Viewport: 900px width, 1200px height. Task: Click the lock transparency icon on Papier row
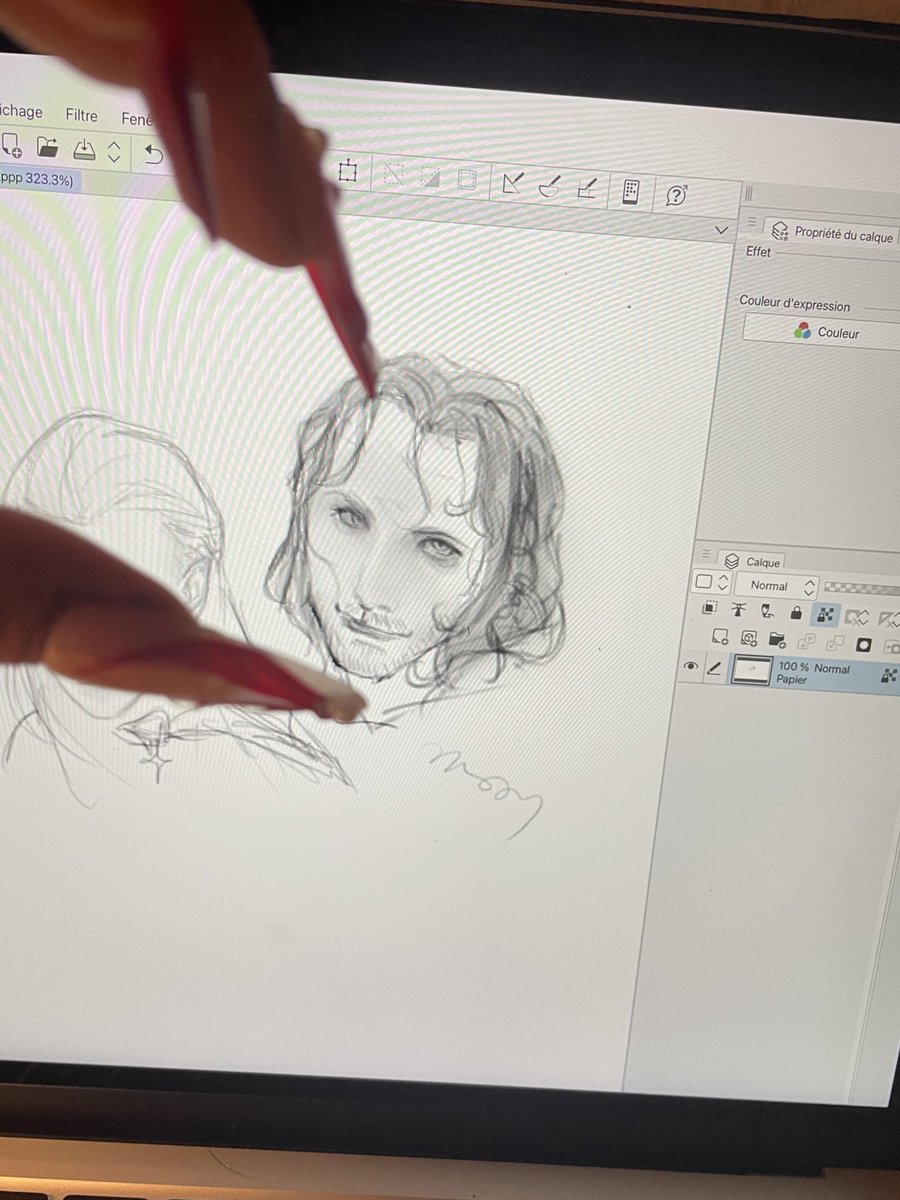pyautogui.click(x=888, y=677)
